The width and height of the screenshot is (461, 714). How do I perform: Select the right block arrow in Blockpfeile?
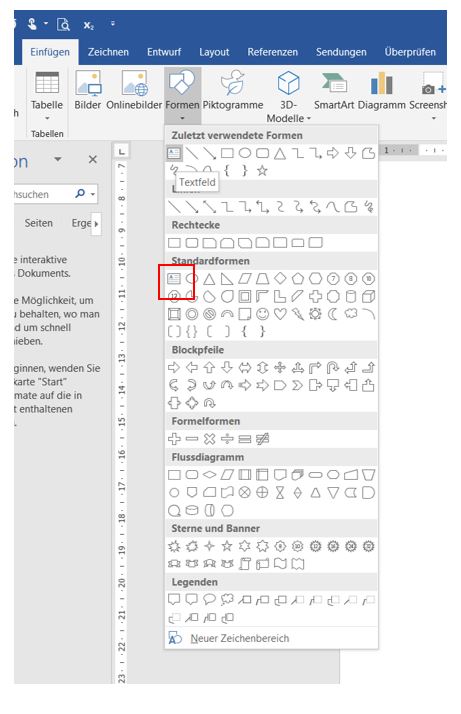pyautogui.click(x=174, y=367)
